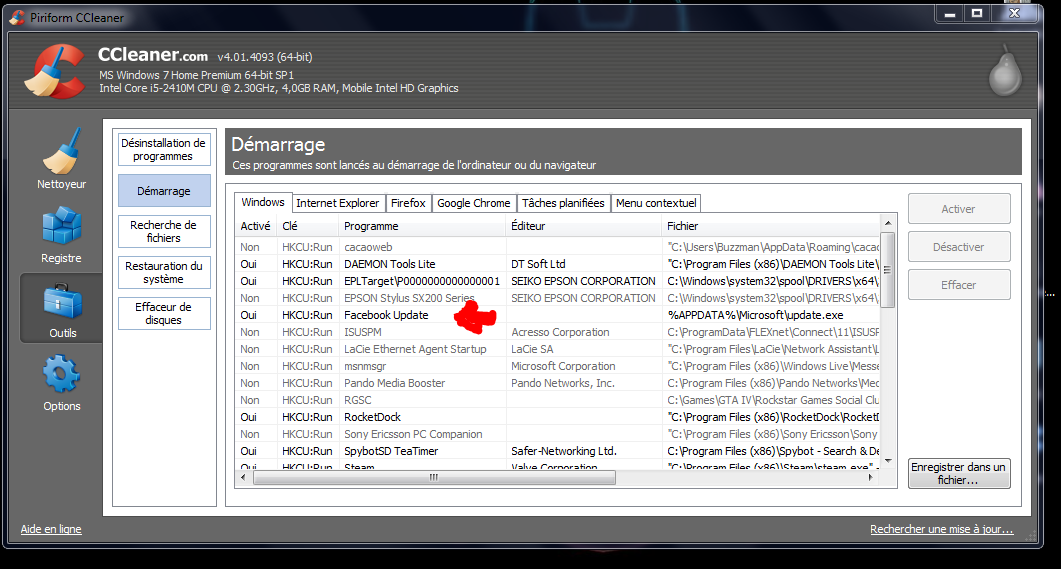Click Enregistrer dans un fichier button
The height and width of the screenshot is (569, 1061).
click(x=959, y=474)
